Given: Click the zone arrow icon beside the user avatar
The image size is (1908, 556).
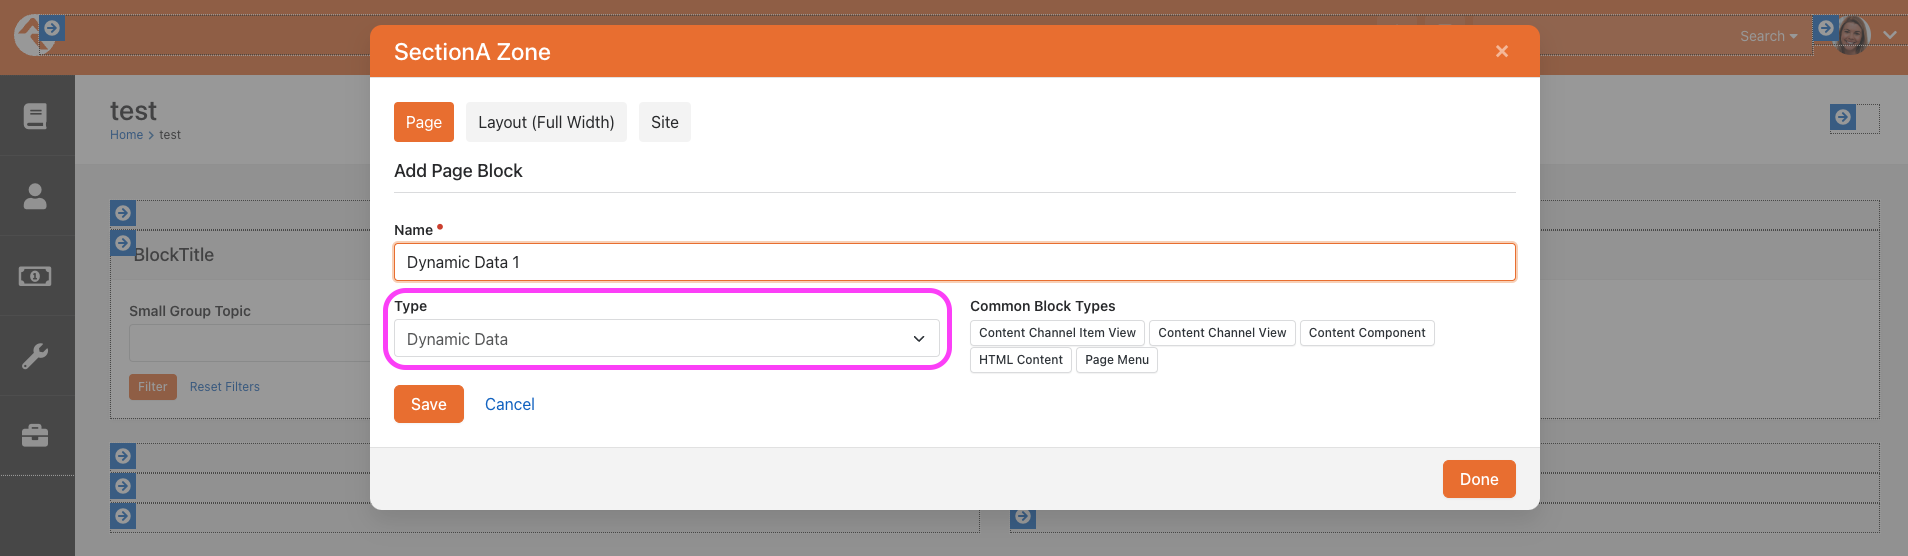Looking at the screenshot, I should (x=1825, y=28).
